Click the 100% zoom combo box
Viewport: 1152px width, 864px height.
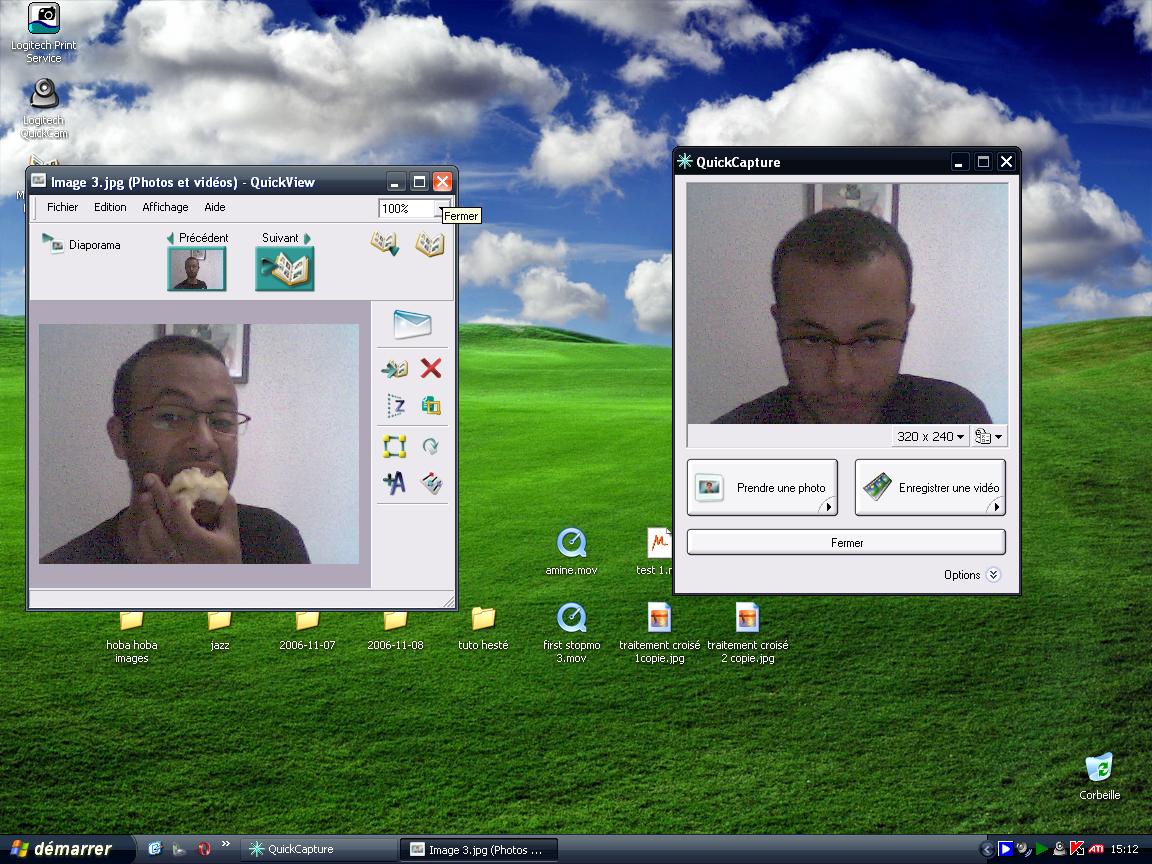pyautogui.click(x=414, y=208)
